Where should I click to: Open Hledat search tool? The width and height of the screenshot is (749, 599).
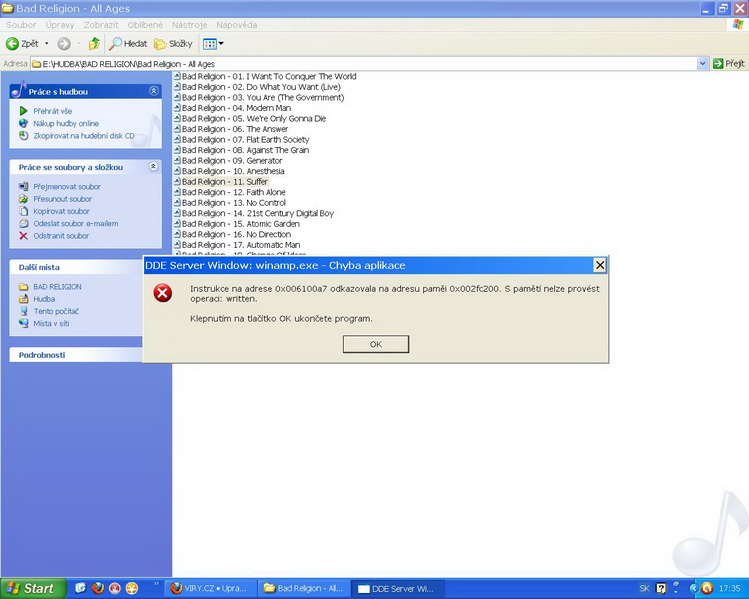pos(128,44)
